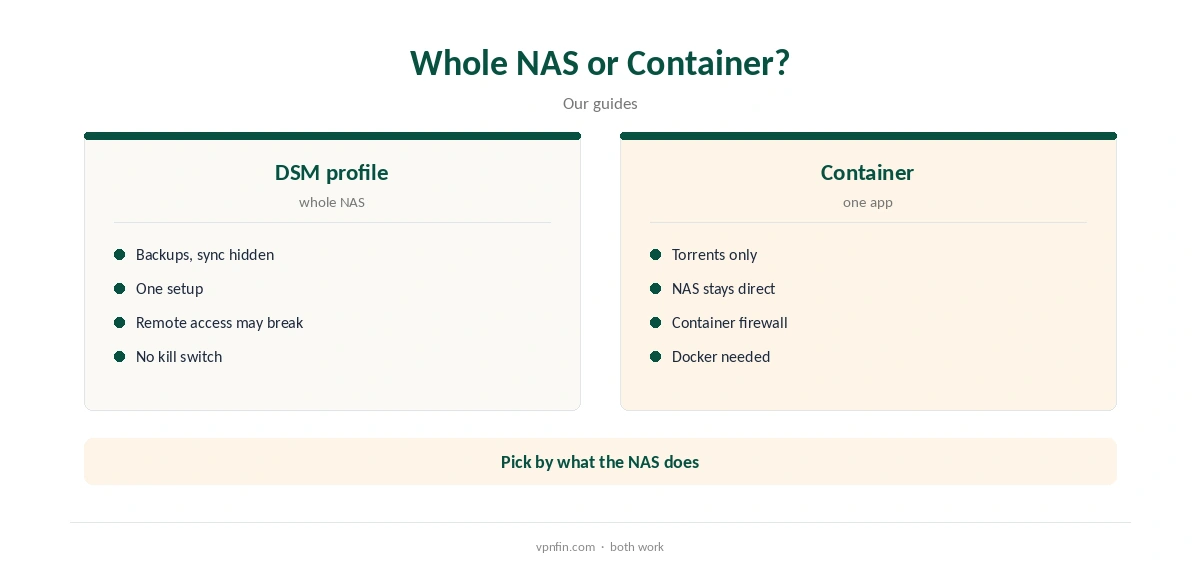1200x576 pixels.
Task: Click 'Remote access may break' text
Action: click(x=220, y=322)
